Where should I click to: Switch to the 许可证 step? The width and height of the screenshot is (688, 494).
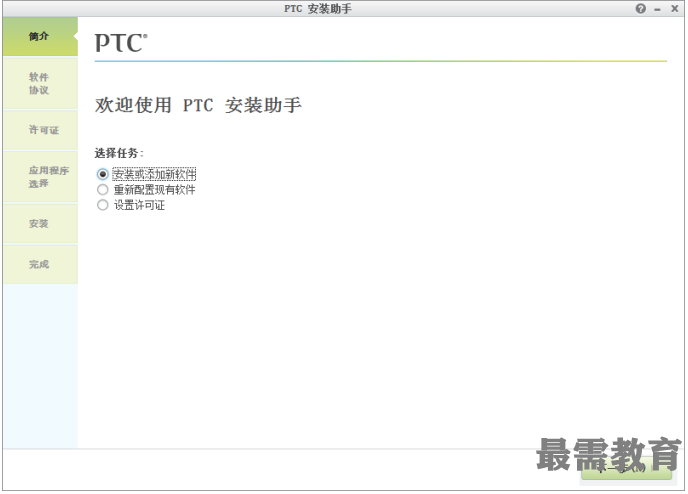click(40, 130)
